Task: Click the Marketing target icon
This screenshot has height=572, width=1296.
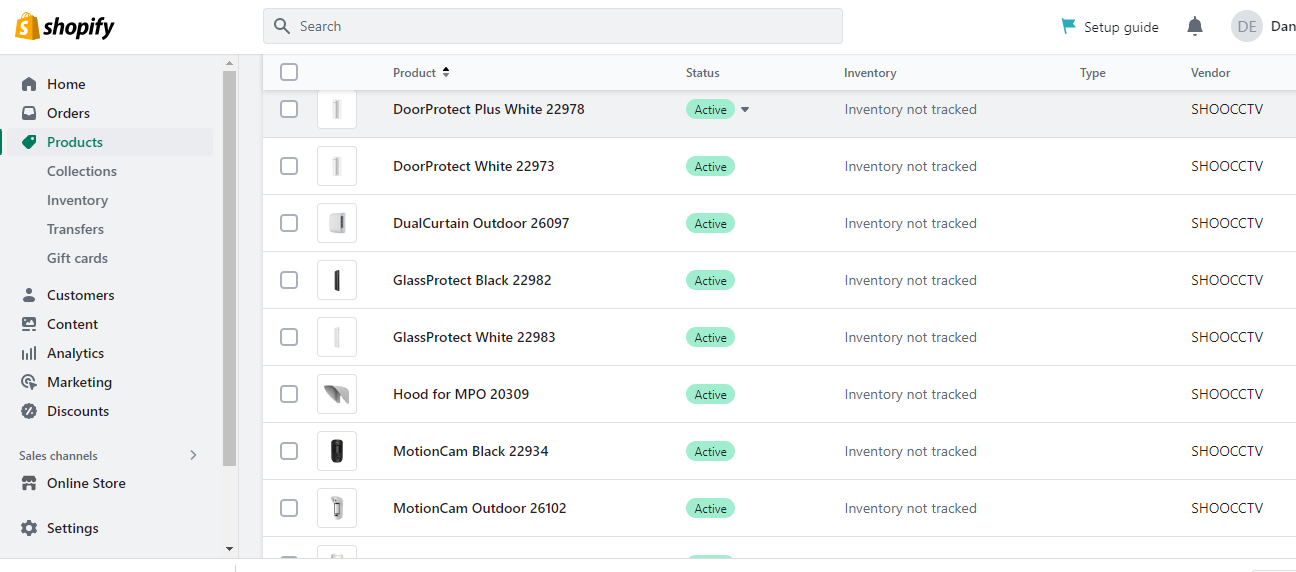Action: click(x=29, y=382)
